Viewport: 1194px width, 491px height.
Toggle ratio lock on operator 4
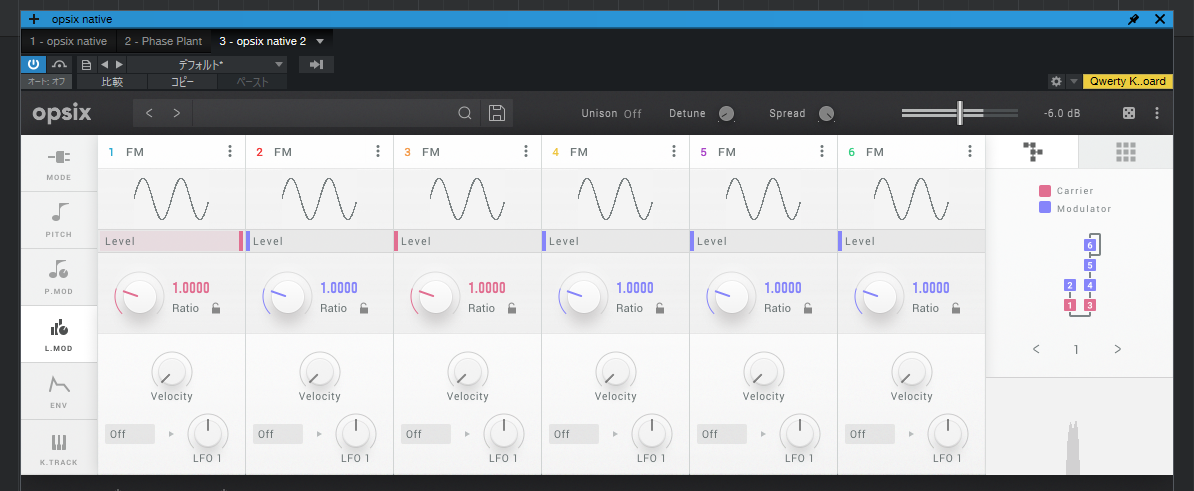point(660,309)
